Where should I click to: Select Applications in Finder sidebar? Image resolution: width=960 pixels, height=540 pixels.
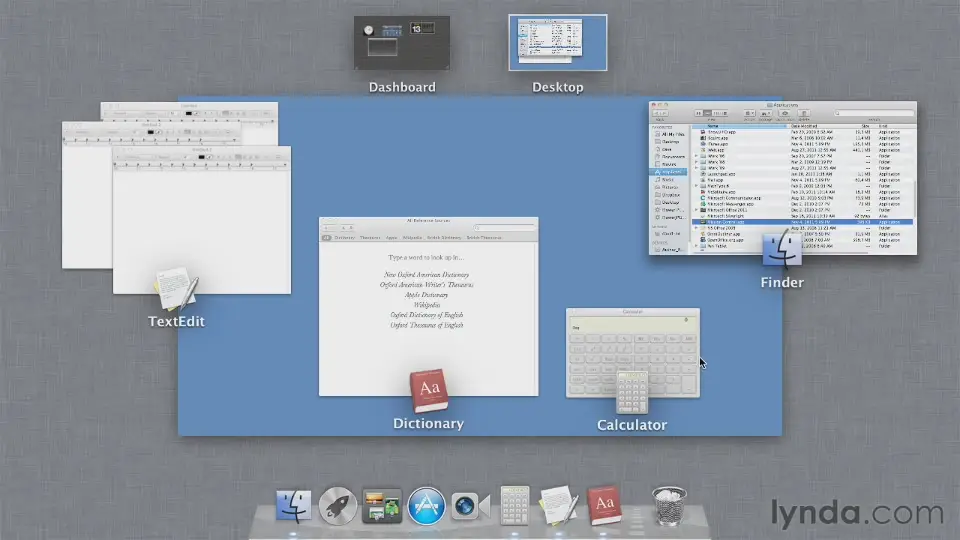[669, 172]
